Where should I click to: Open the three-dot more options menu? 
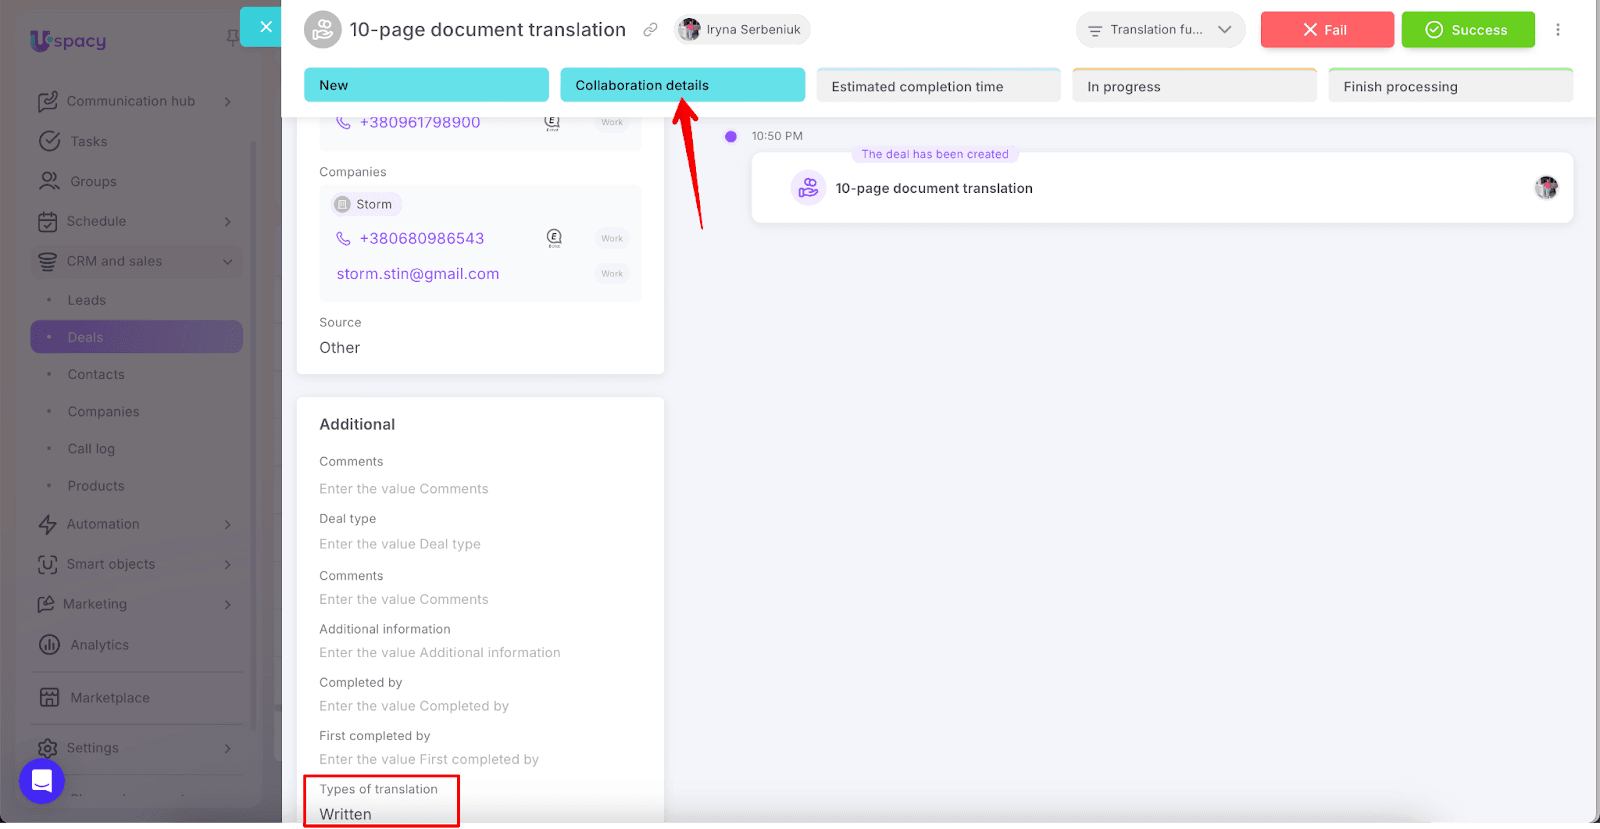1557,30
